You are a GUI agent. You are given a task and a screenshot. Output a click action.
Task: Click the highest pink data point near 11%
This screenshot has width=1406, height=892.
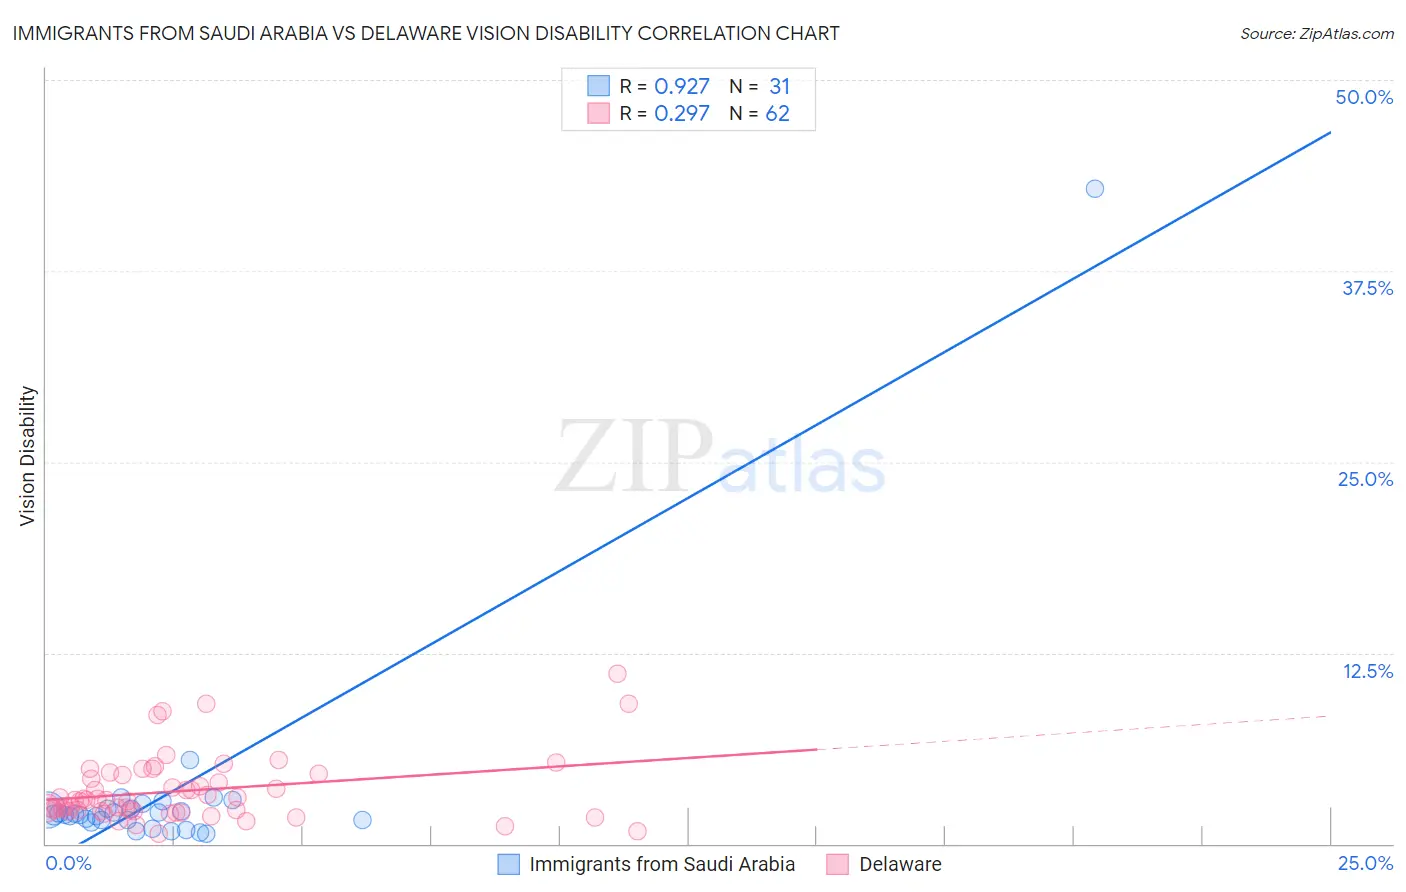coord(617,674)
